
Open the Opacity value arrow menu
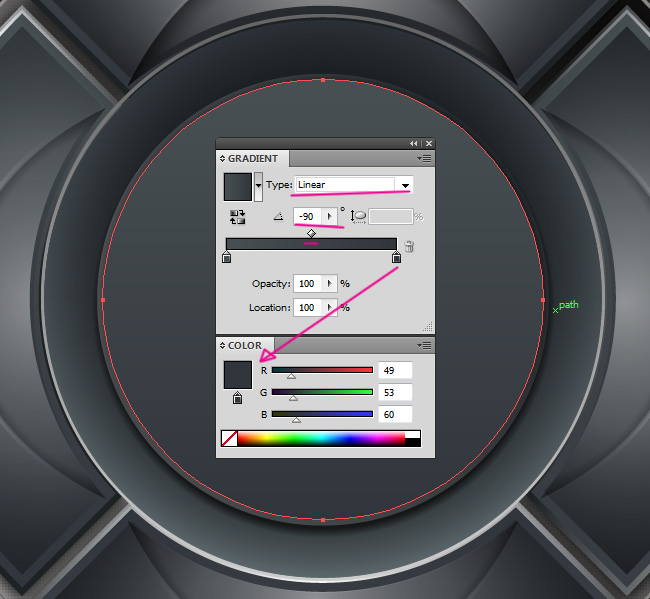tap(329, 284)
